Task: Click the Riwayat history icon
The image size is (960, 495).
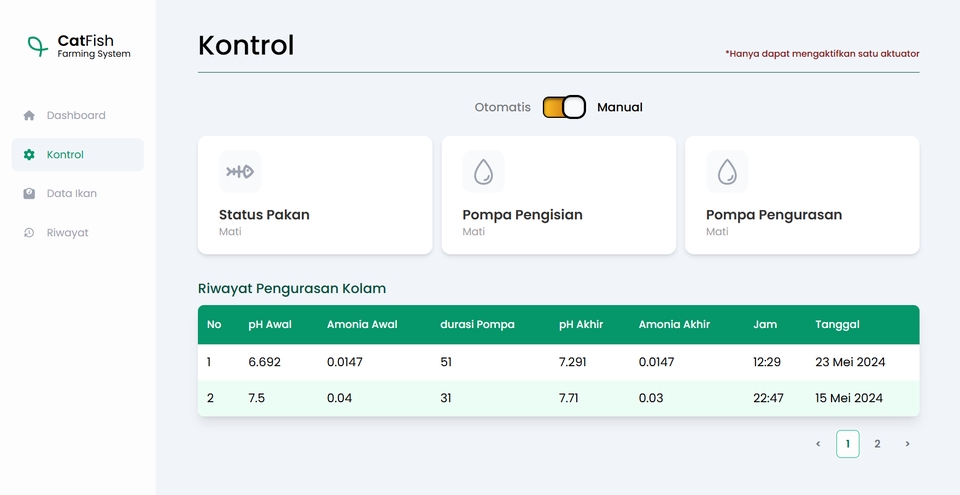Action: pos(29,233)
